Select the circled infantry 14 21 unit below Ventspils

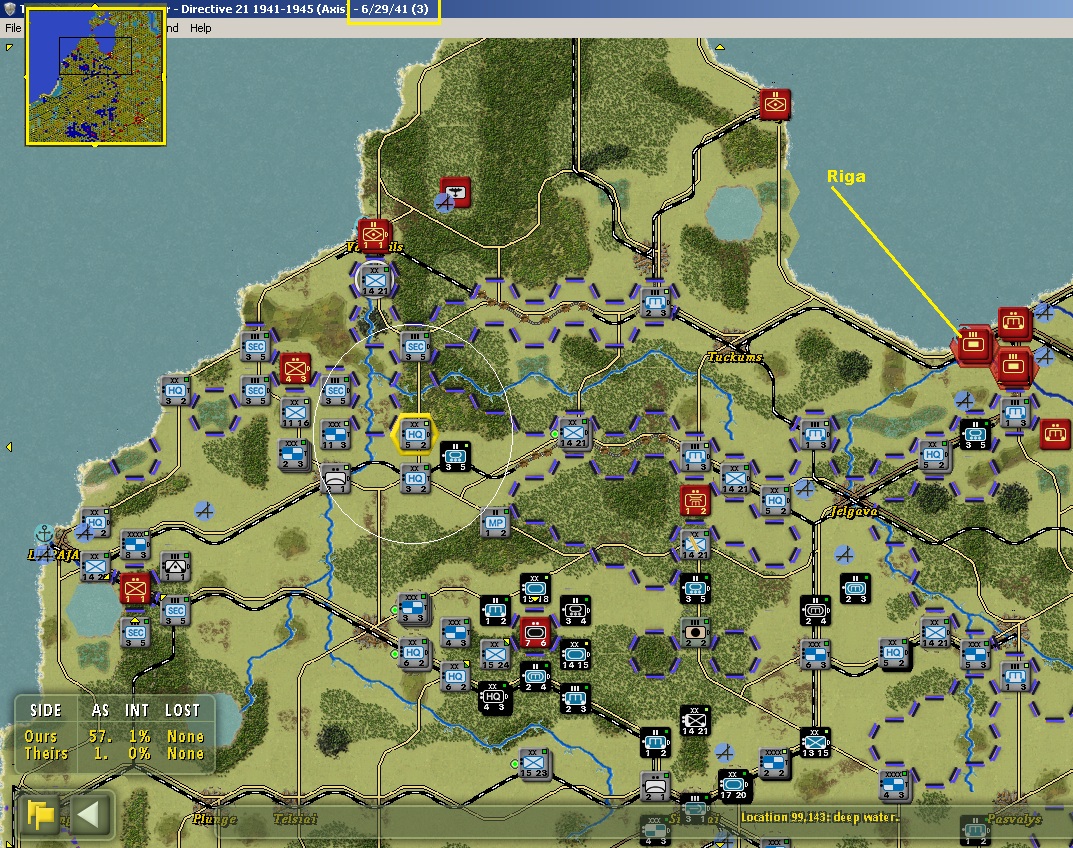click(374, 279)
